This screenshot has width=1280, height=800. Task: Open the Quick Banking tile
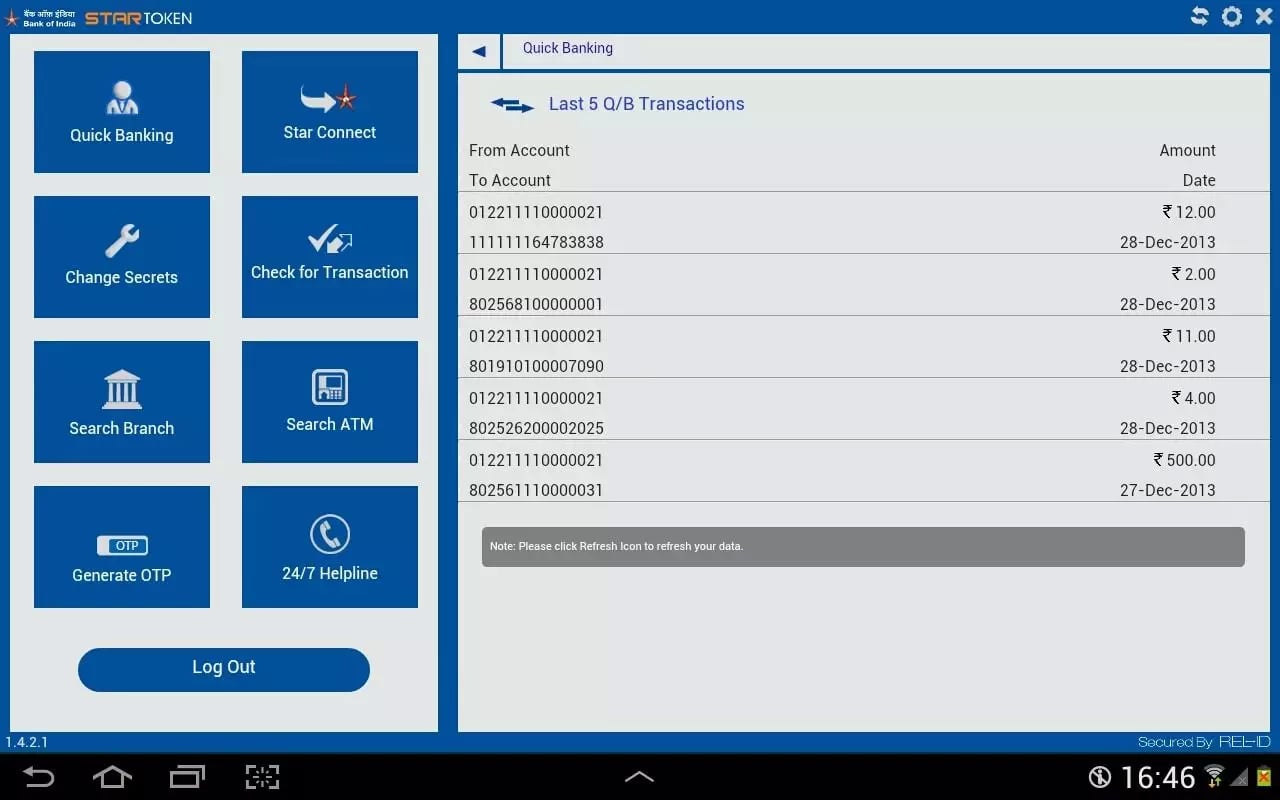(x=122, y=112)
